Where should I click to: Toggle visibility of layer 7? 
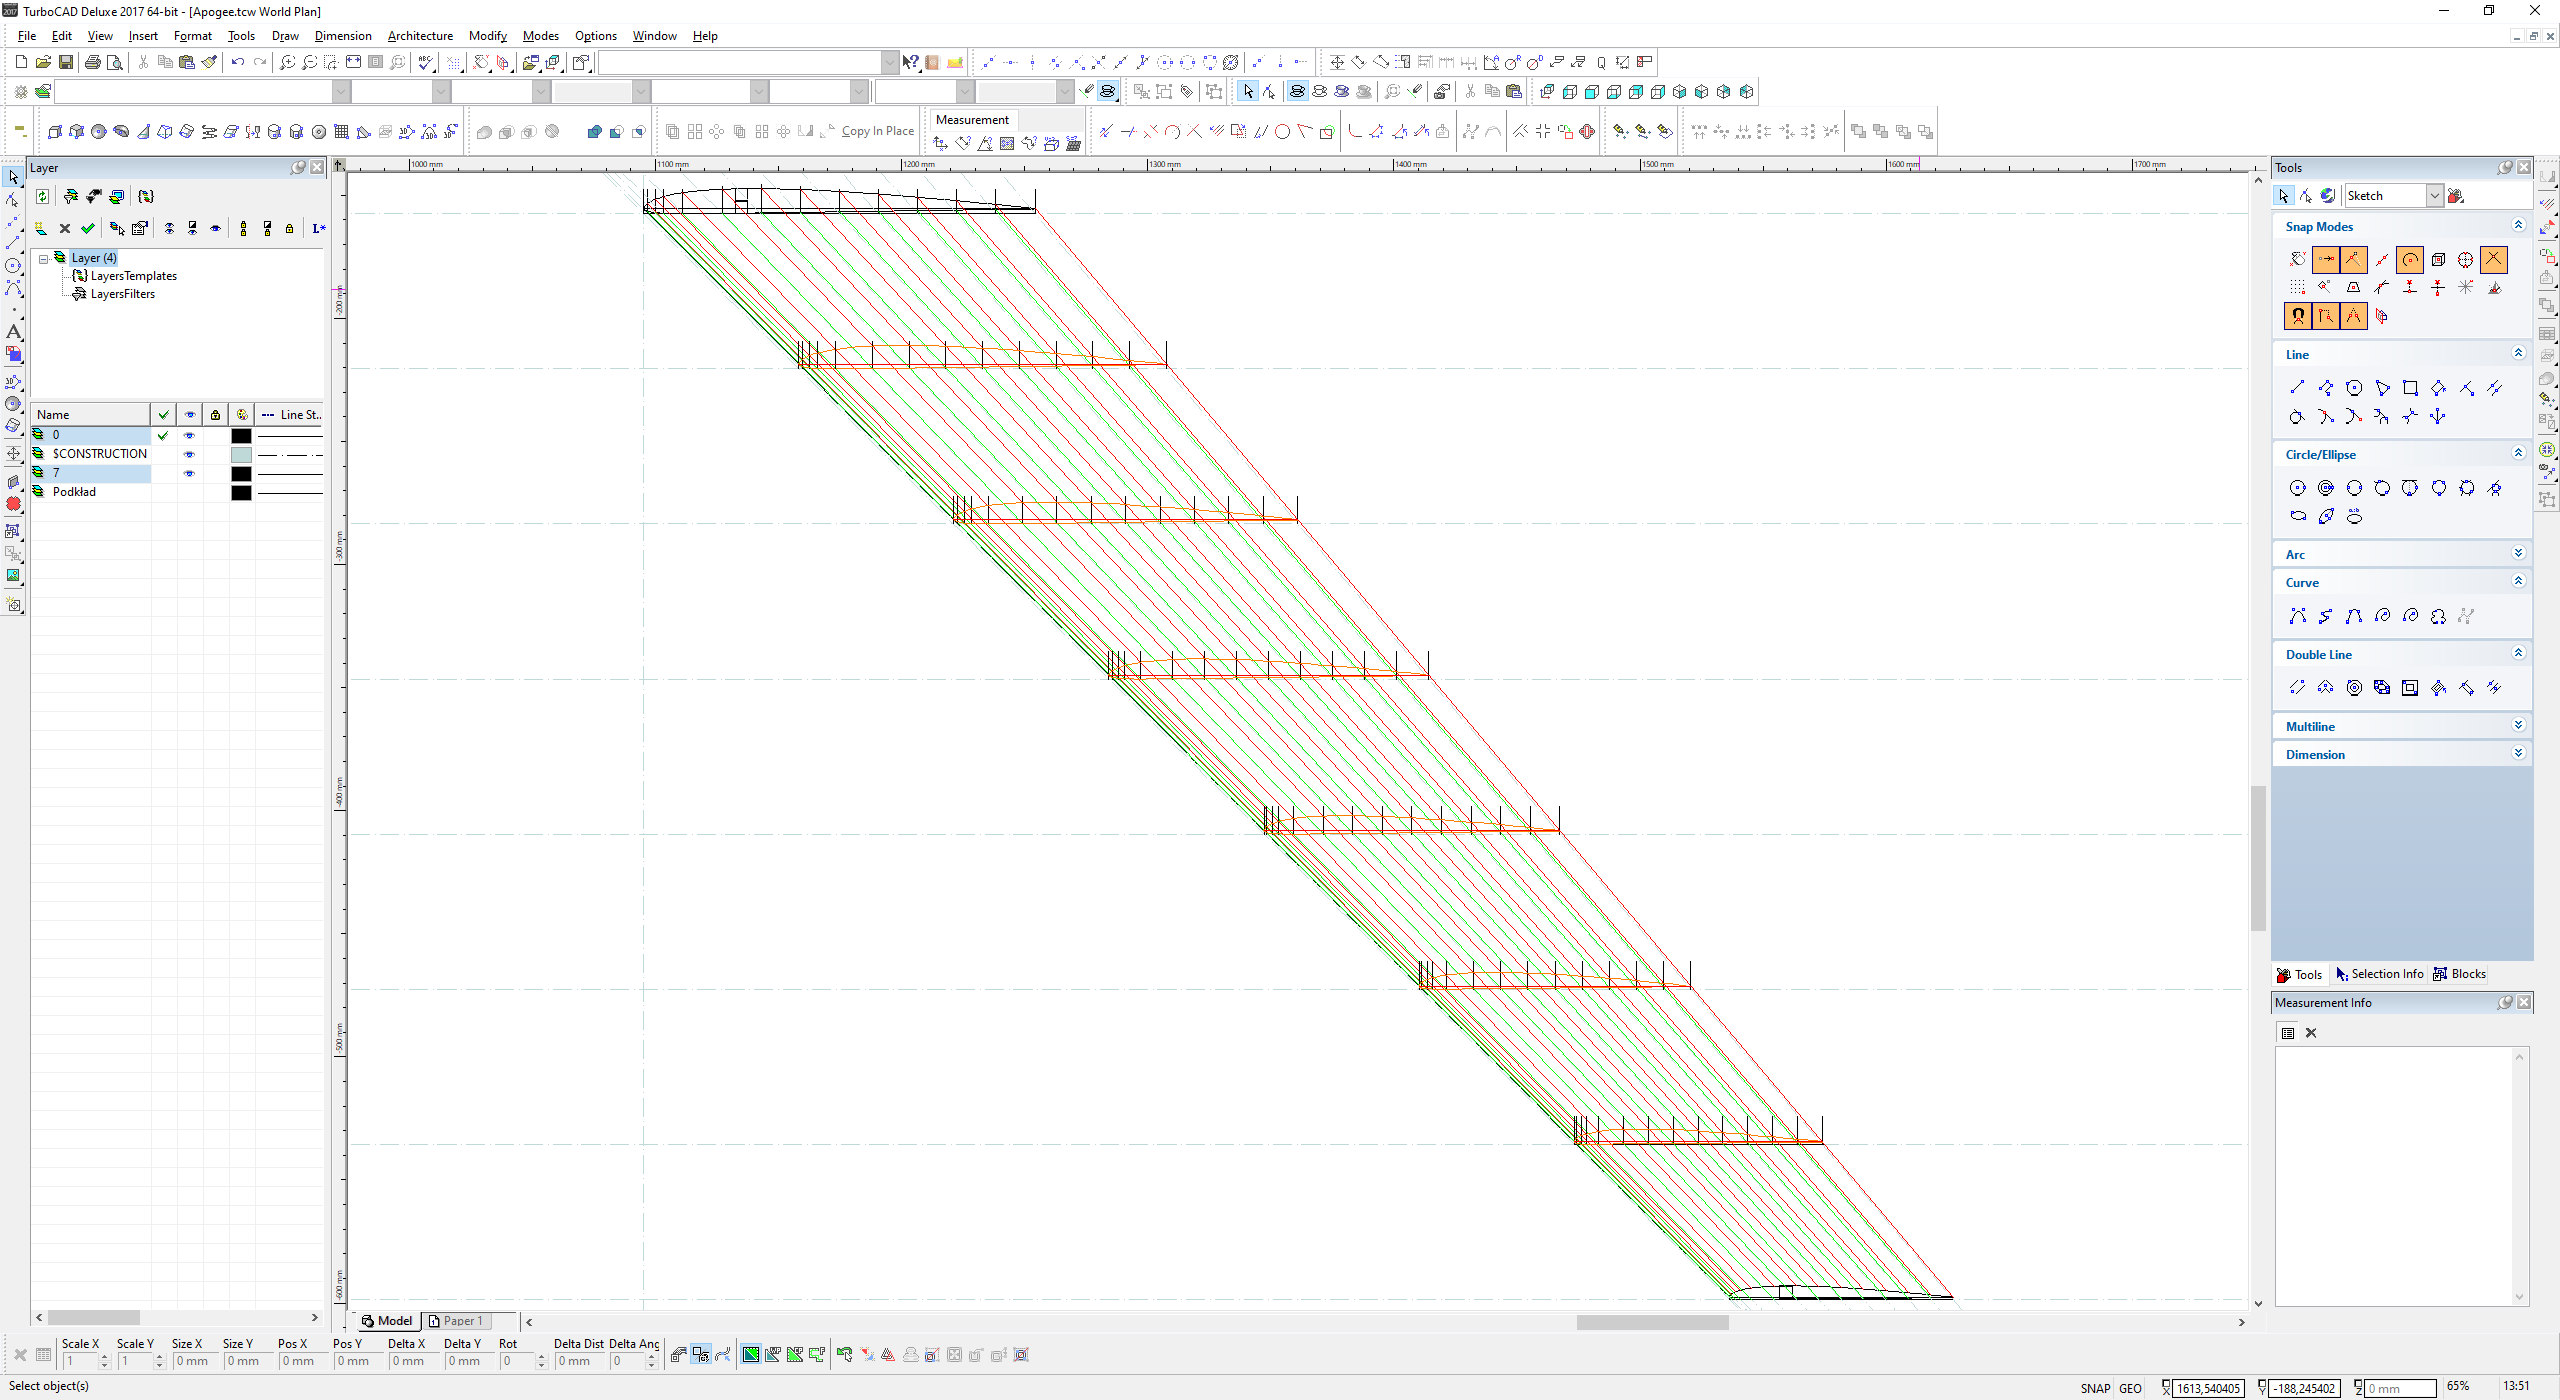[x=189, y=473]
